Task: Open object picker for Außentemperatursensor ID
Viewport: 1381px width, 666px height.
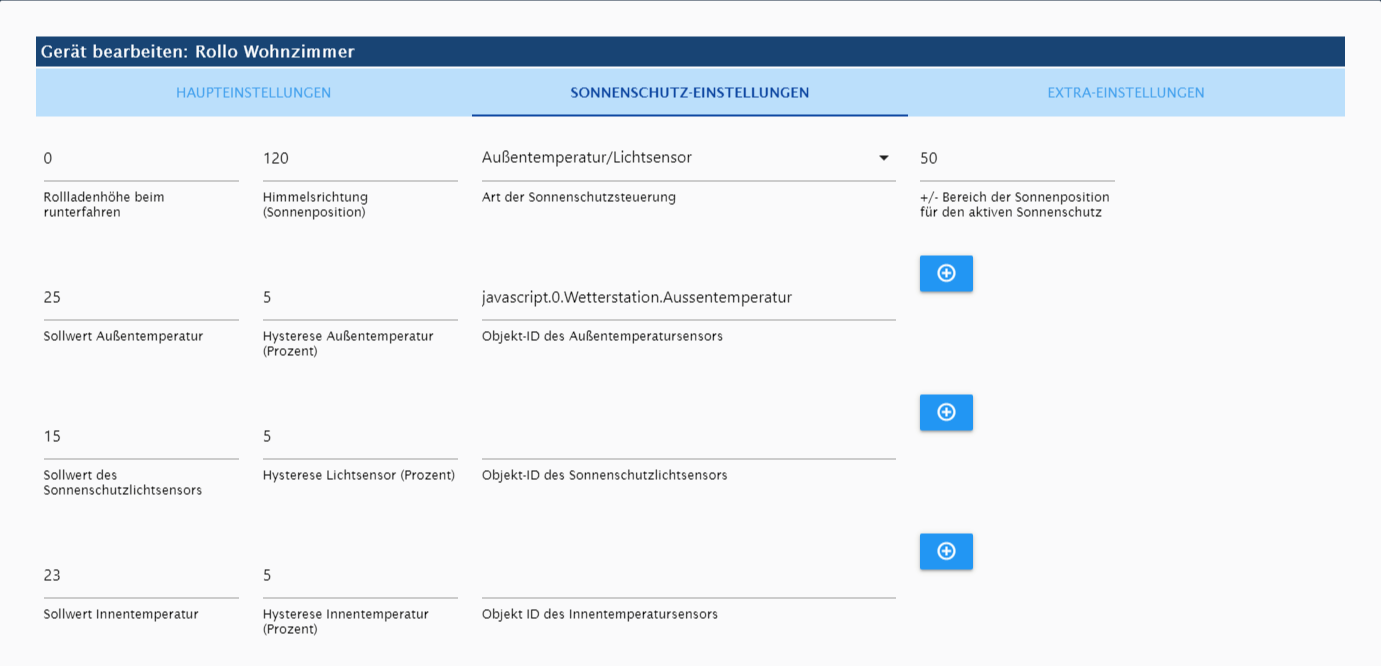Action: 946,273
